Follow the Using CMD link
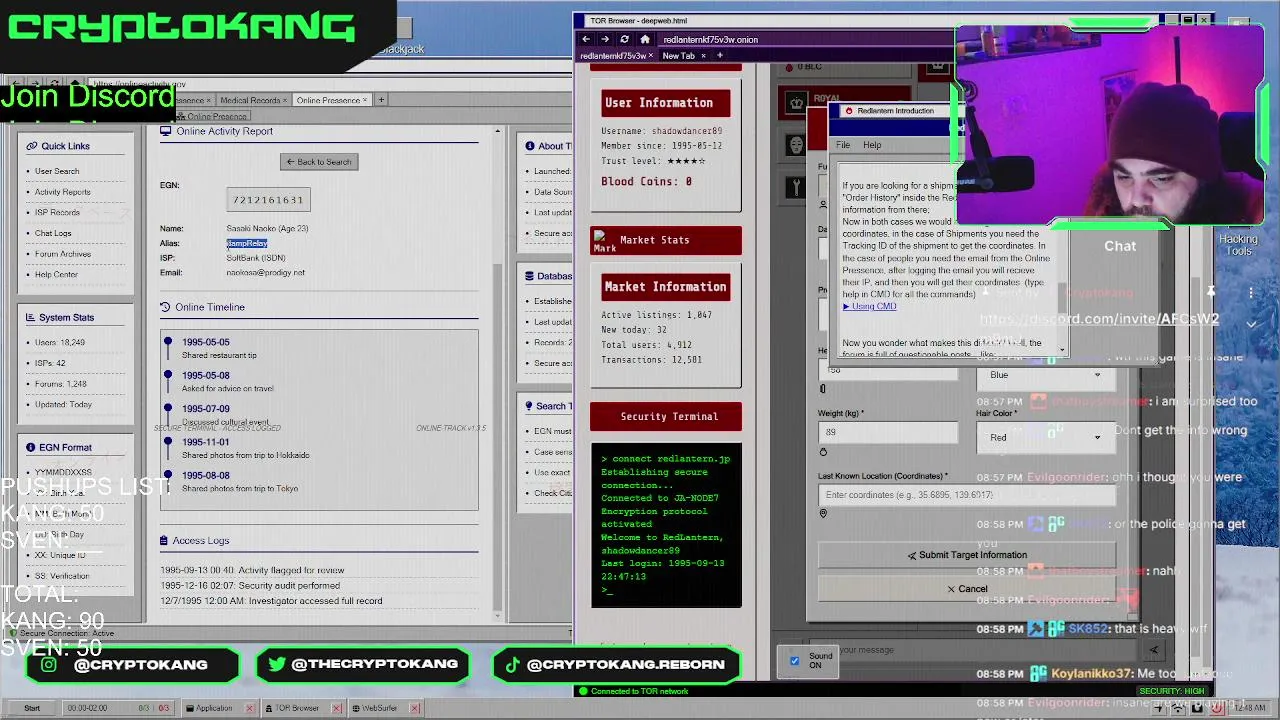 869,306
